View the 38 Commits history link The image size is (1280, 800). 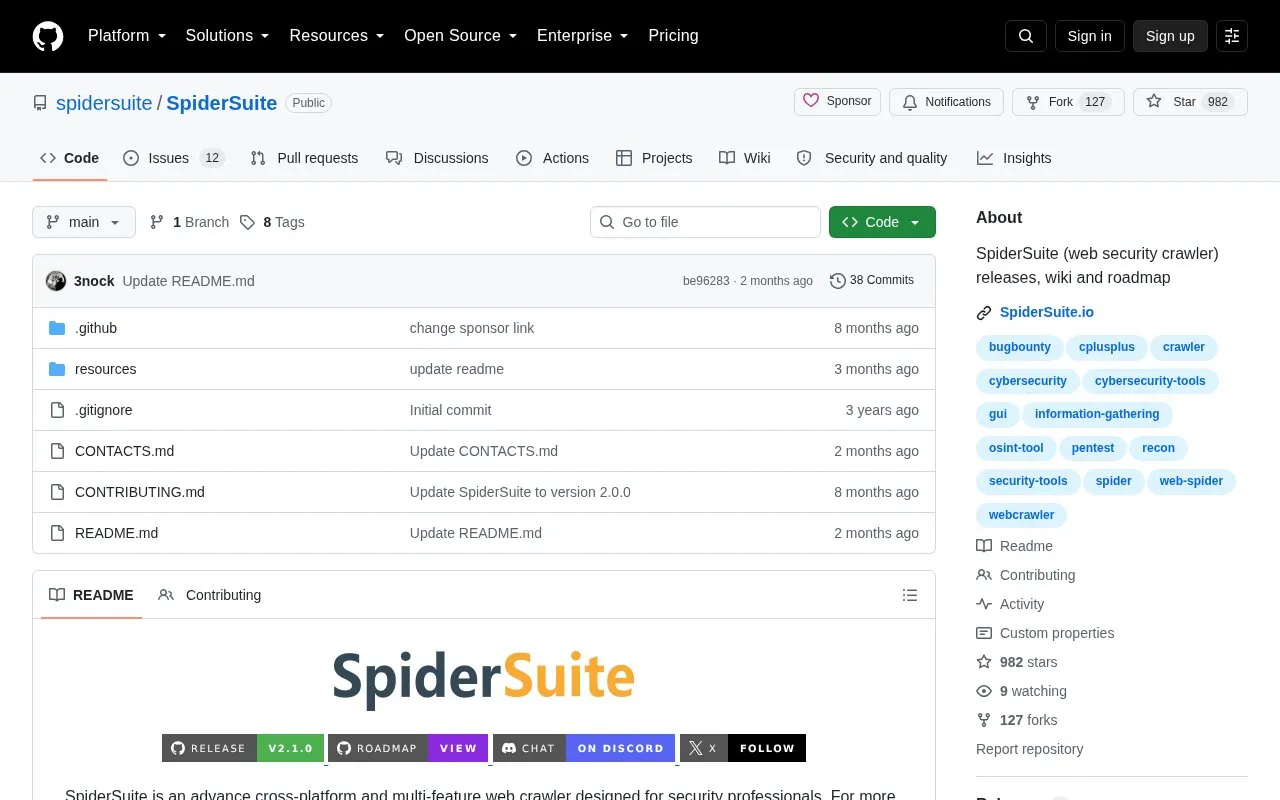(x=872, y=281)
